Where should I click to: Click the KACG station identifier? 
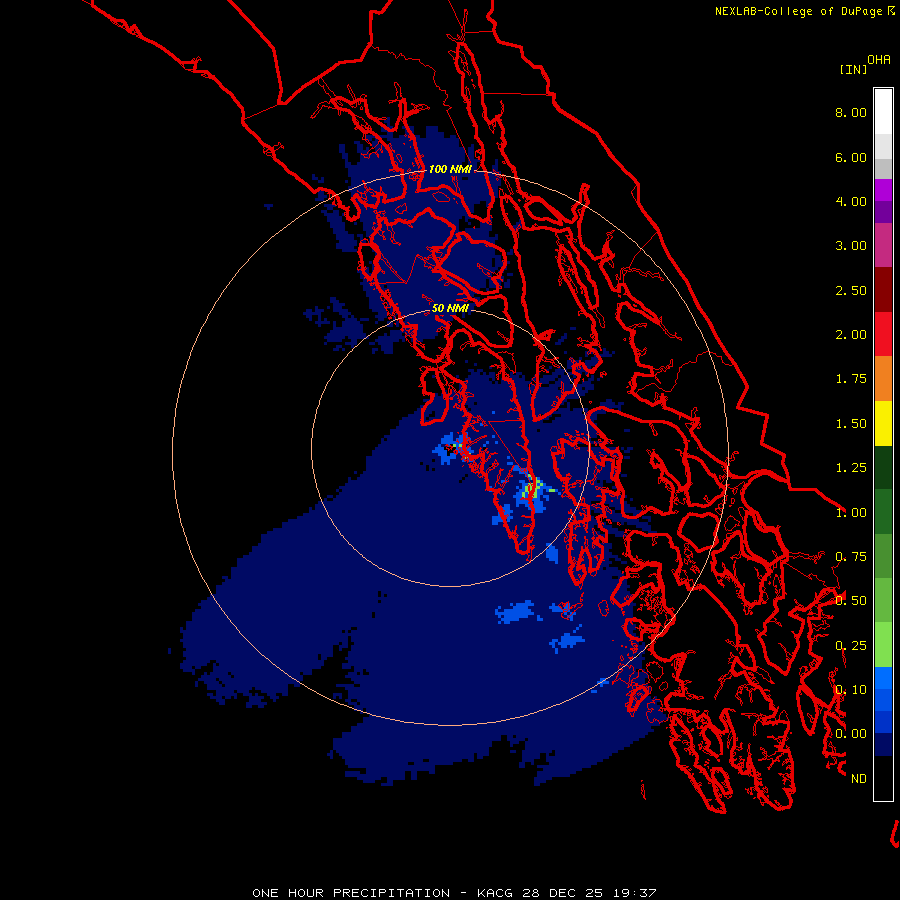click(495, 893)
